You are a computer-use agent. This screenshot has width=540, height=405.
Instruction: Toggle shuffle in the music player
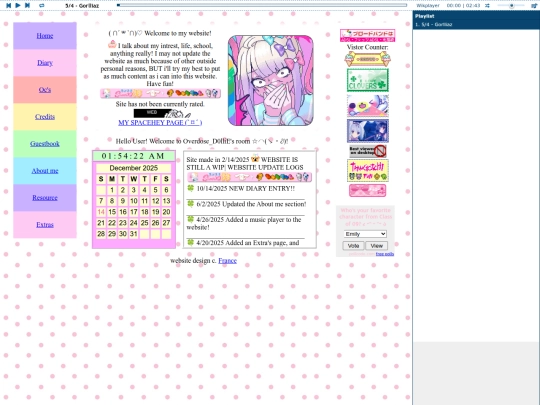pyautogui.click(x=487, y=6)
